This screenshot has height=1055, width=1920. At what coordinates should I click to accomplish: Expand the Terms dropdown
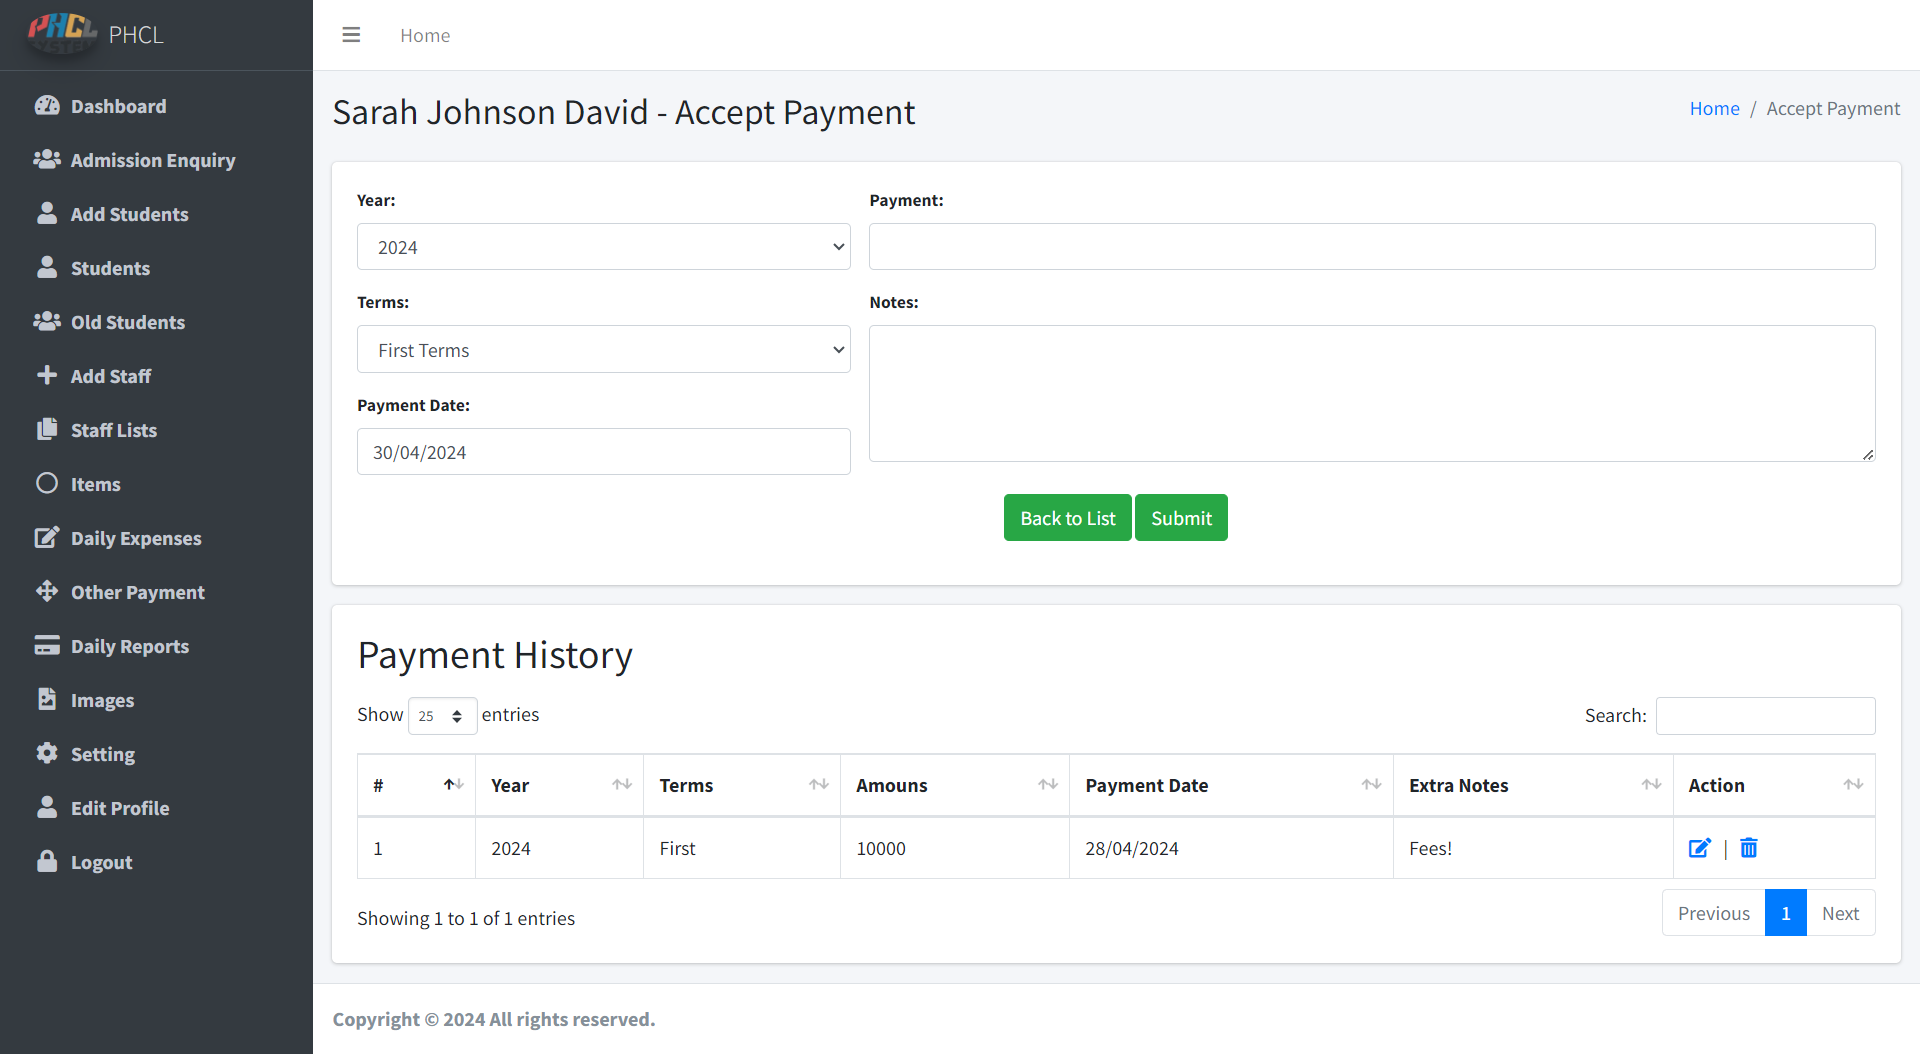(x=603, y=350)
